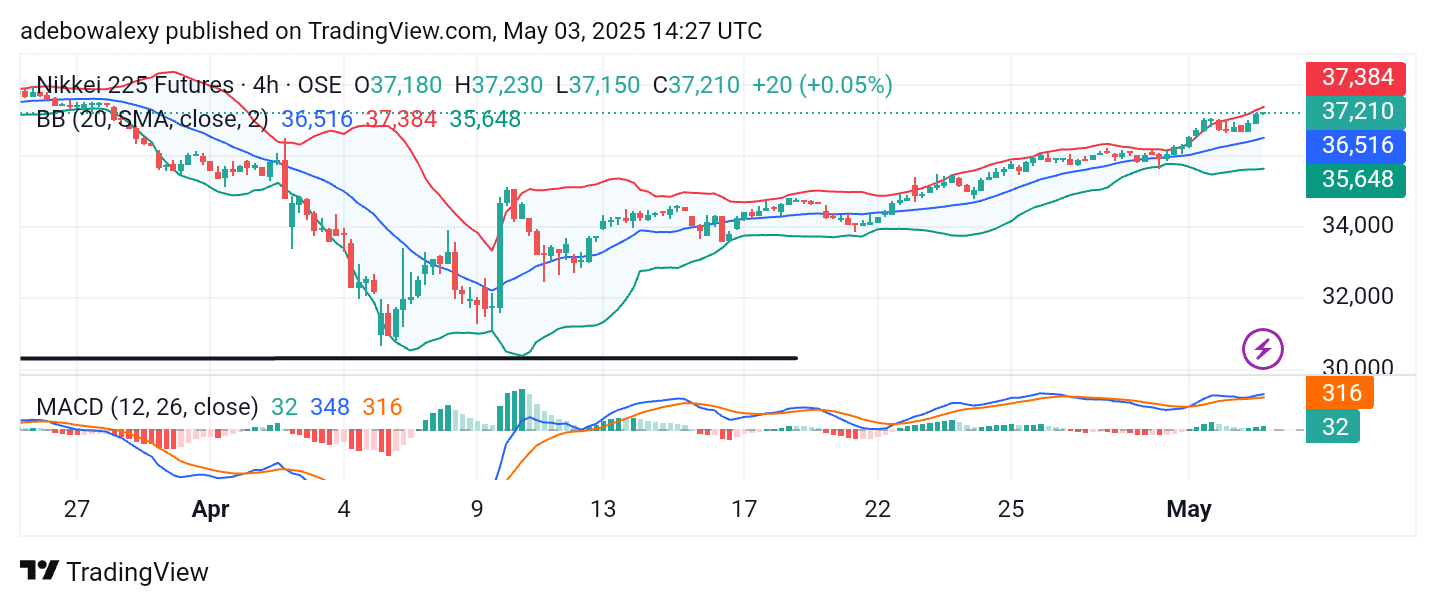
Task: Click the C37,210 close value in header
Action: [697, 85]
